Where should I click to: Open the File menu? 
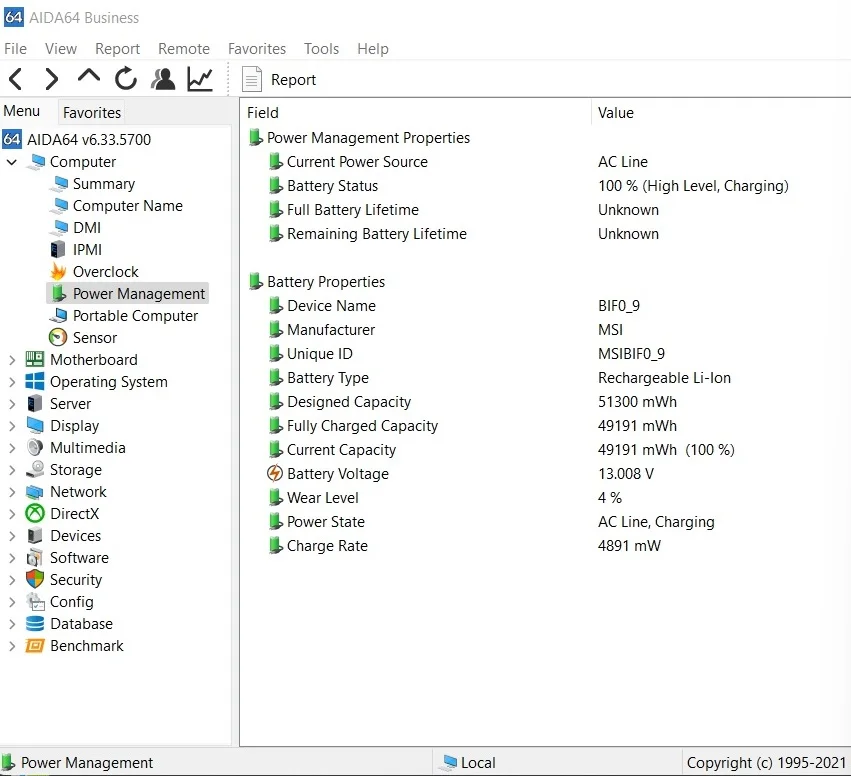coord(15,49)
